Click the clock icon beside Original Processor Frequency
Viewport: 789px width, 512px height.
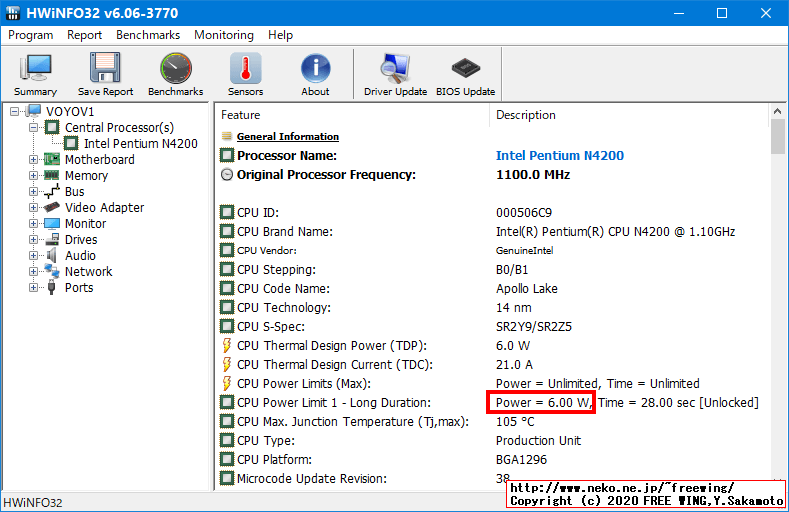pyautogui.click(x=227, y=175)
